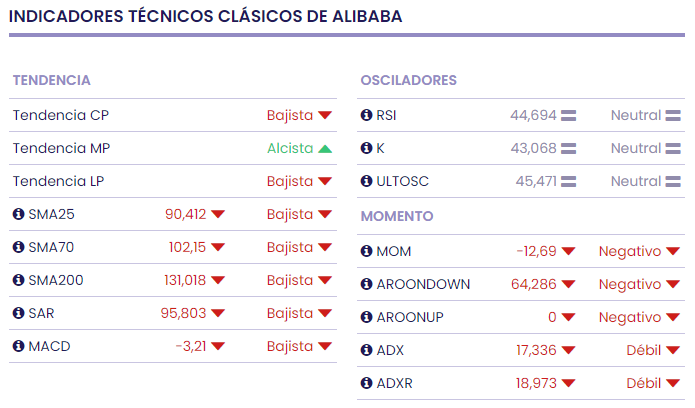This screenshot has width=695, height=408.
Task: Click the SAR info icon
Action: [x=18, y=313]
